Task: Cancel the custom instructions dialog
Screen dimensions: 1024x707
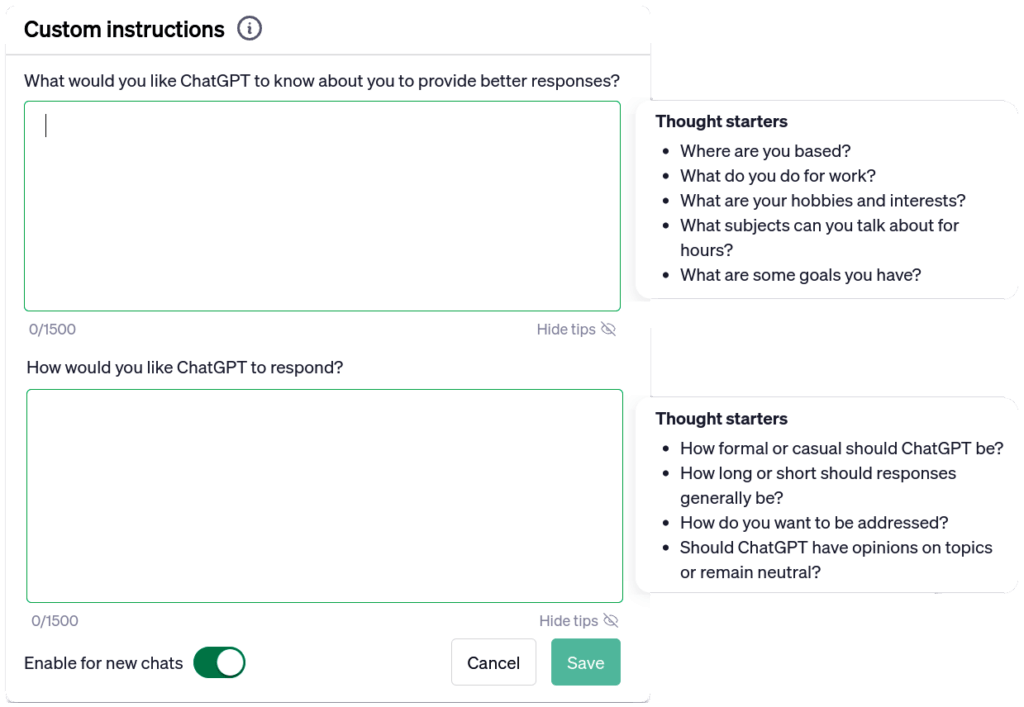Action: coord(493,662)
